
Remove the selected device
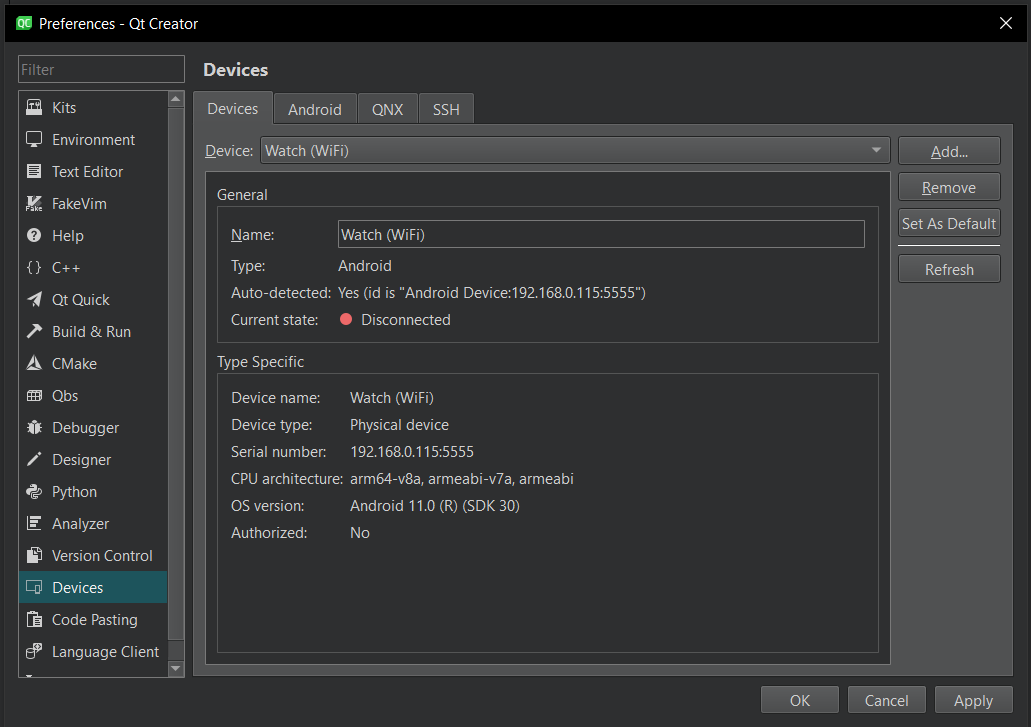point(949,187)
